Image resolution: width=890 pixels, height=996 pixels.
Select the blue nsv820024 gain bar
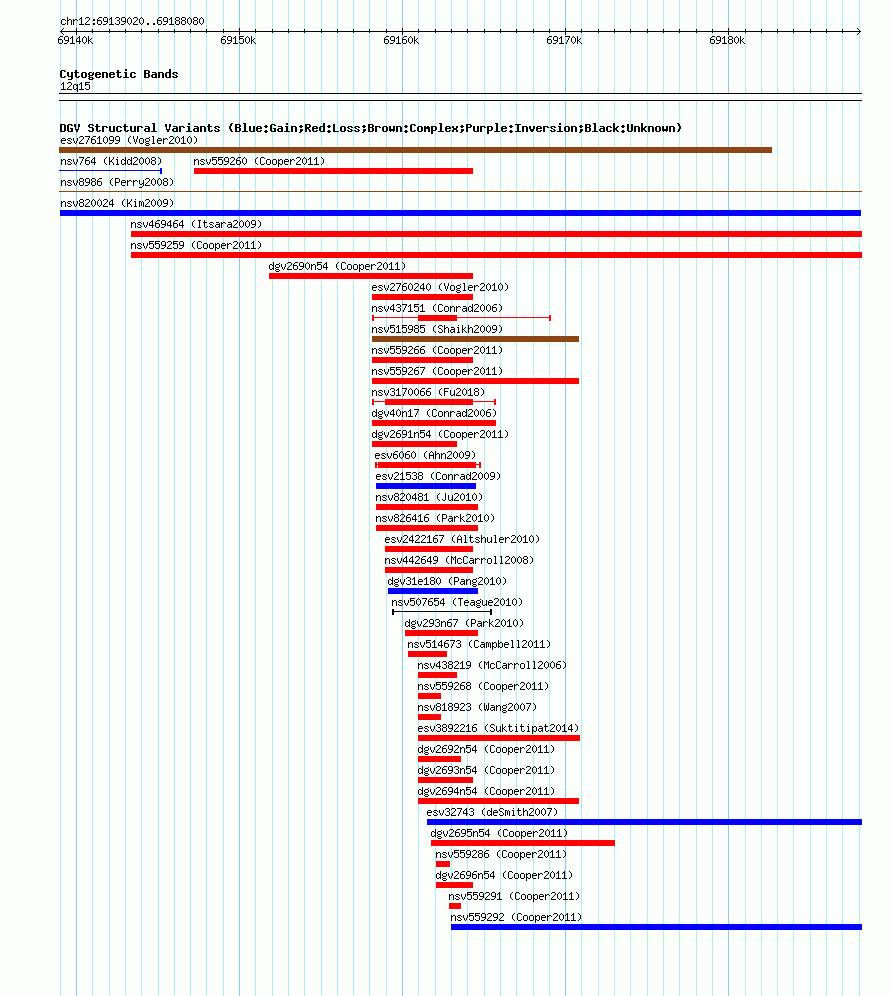461,213
